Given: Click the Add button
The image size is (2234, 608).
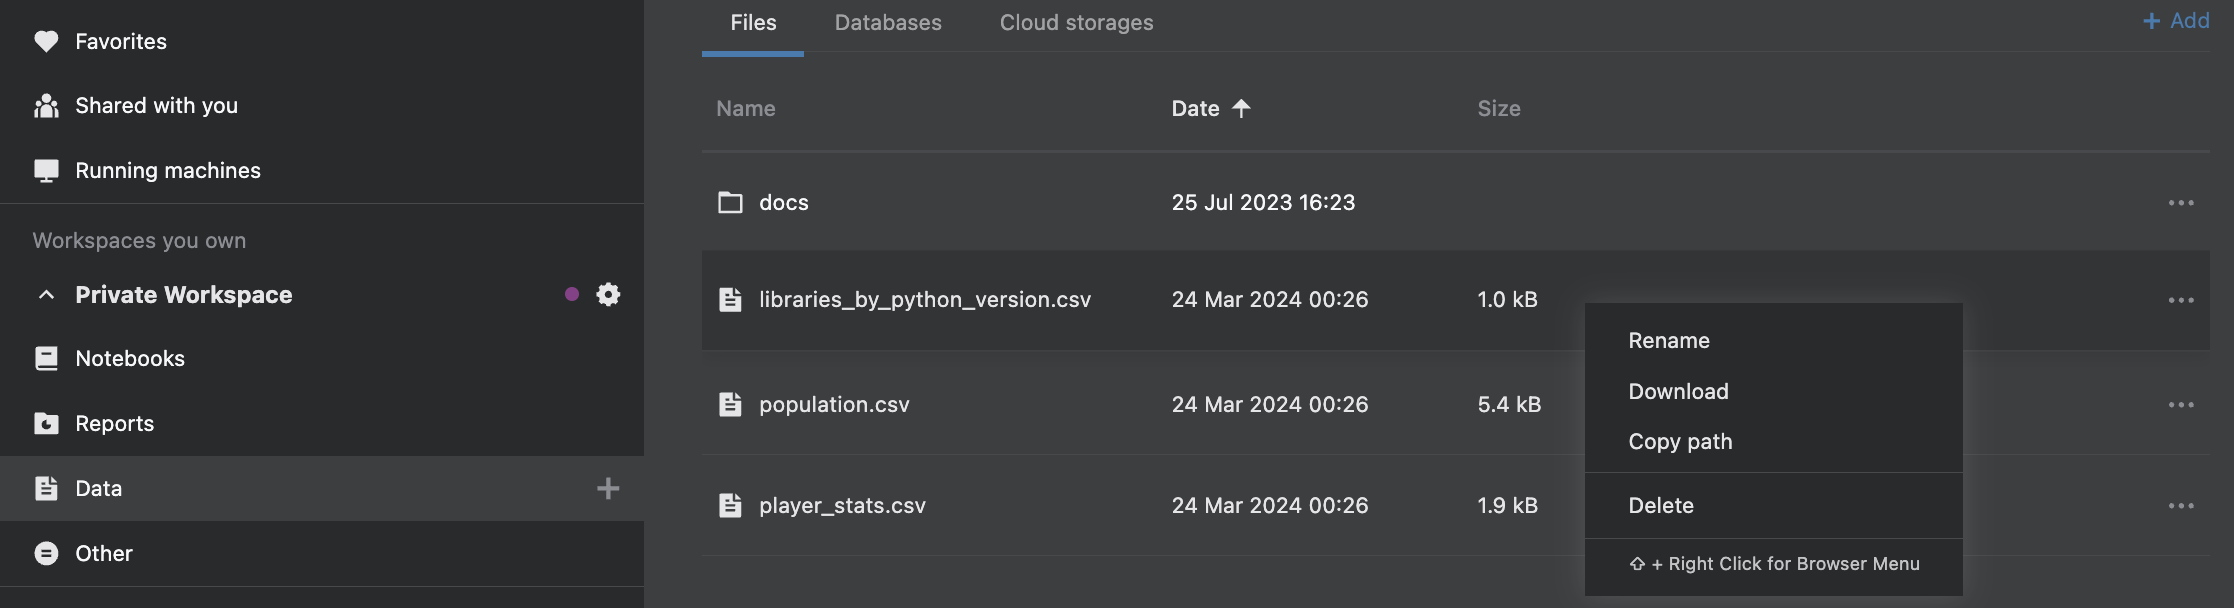Looking at the screenshot, I should coord(2176,21).
